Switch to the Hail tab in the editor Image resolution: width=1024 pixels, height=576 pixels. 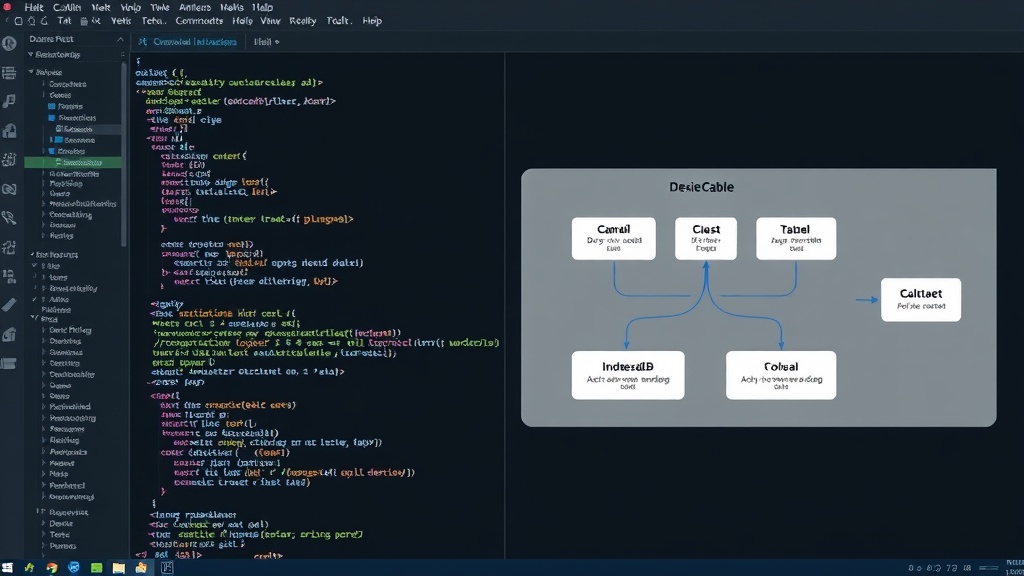[266, 42]
